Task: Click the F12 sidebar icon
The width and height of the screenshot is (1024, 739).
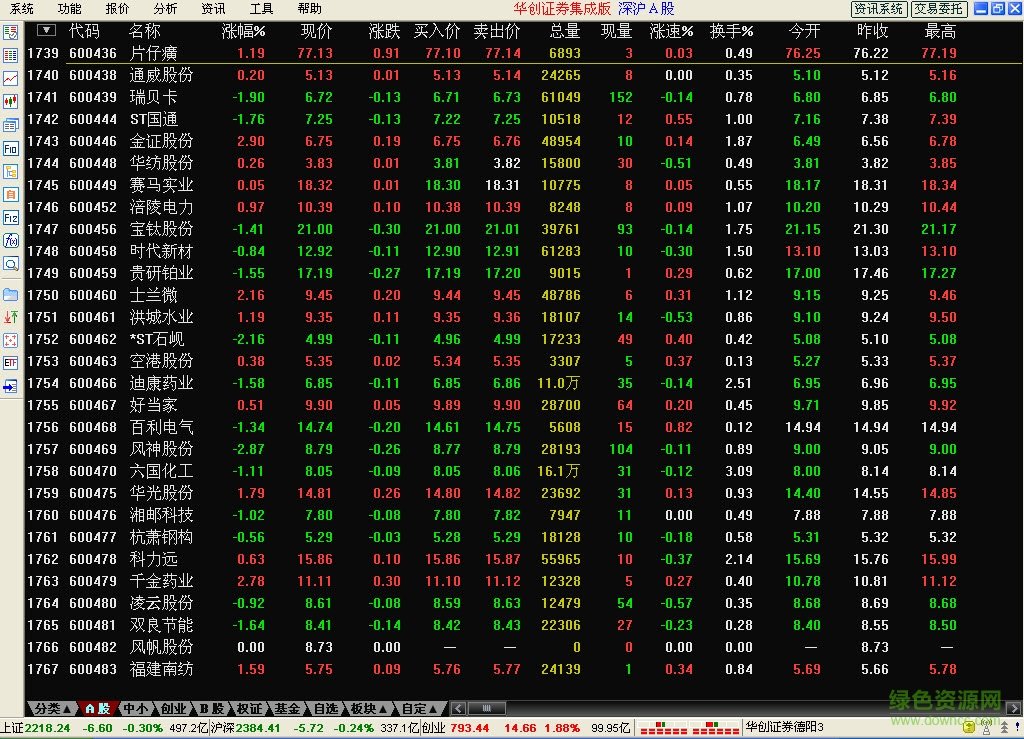Action: click(x=13, y=216)
